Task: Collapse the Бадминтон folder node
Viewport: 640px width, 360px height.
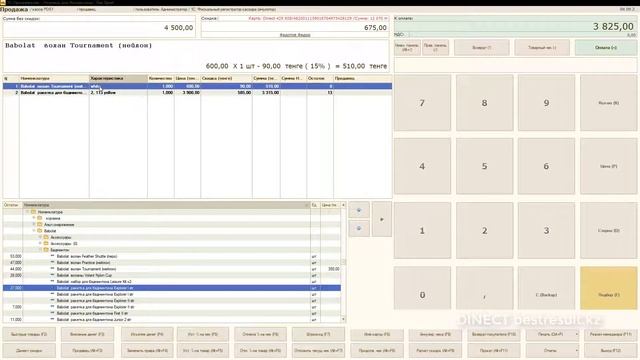Action: tap(40, 249)
